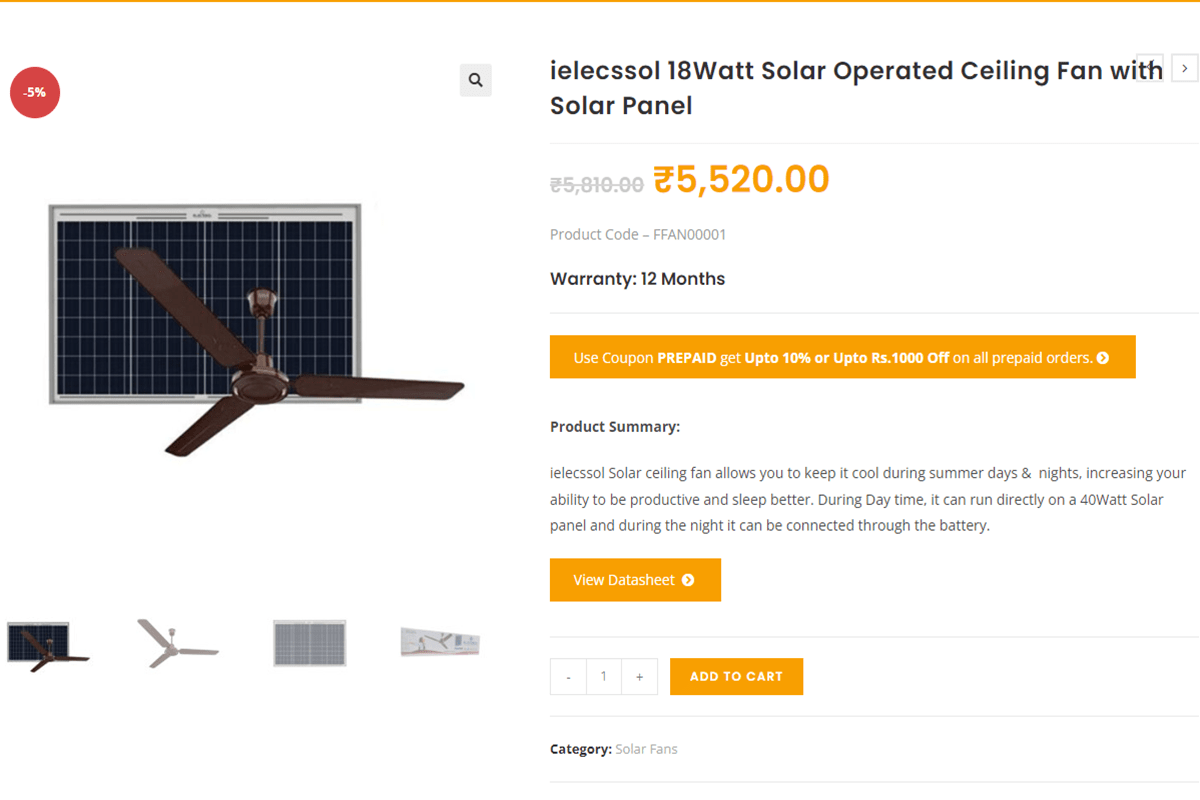Decrease quantity with the minus stepper

567,676
